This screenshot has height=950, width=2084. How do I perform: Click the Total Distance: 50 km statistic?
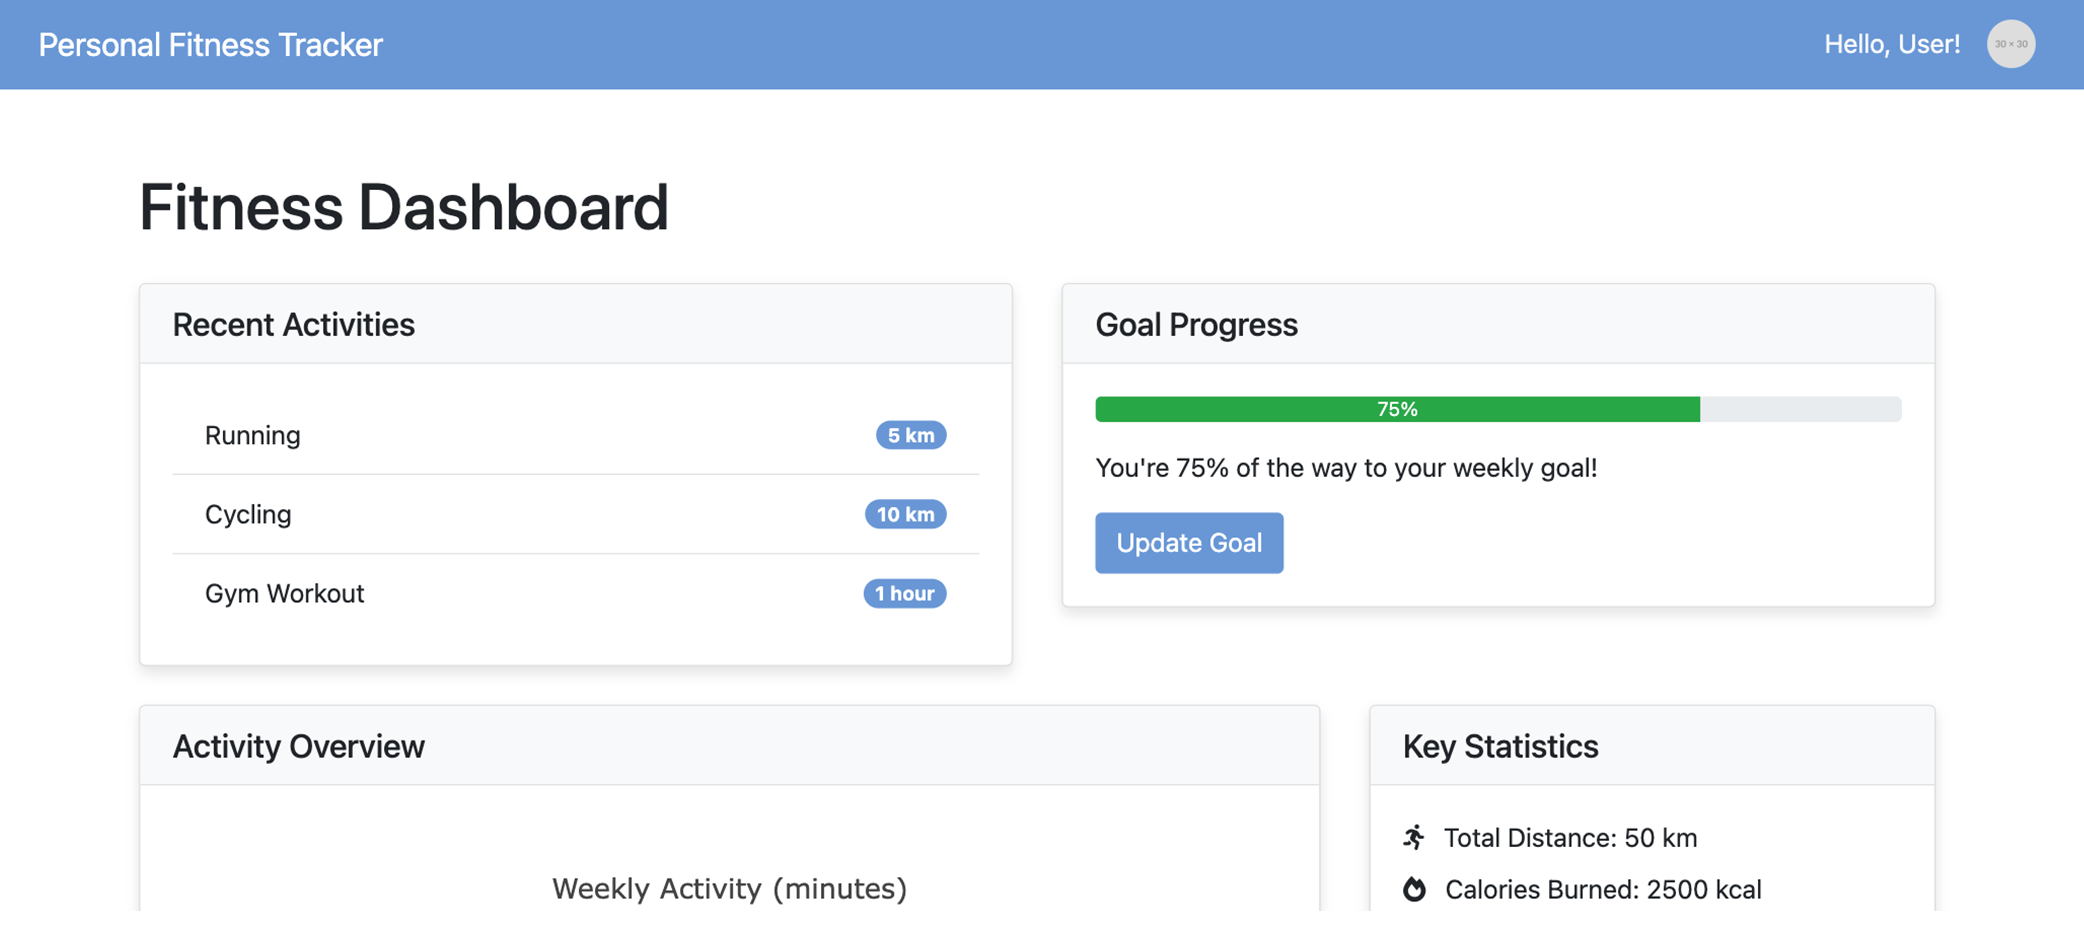click(x=1570, y=838)
